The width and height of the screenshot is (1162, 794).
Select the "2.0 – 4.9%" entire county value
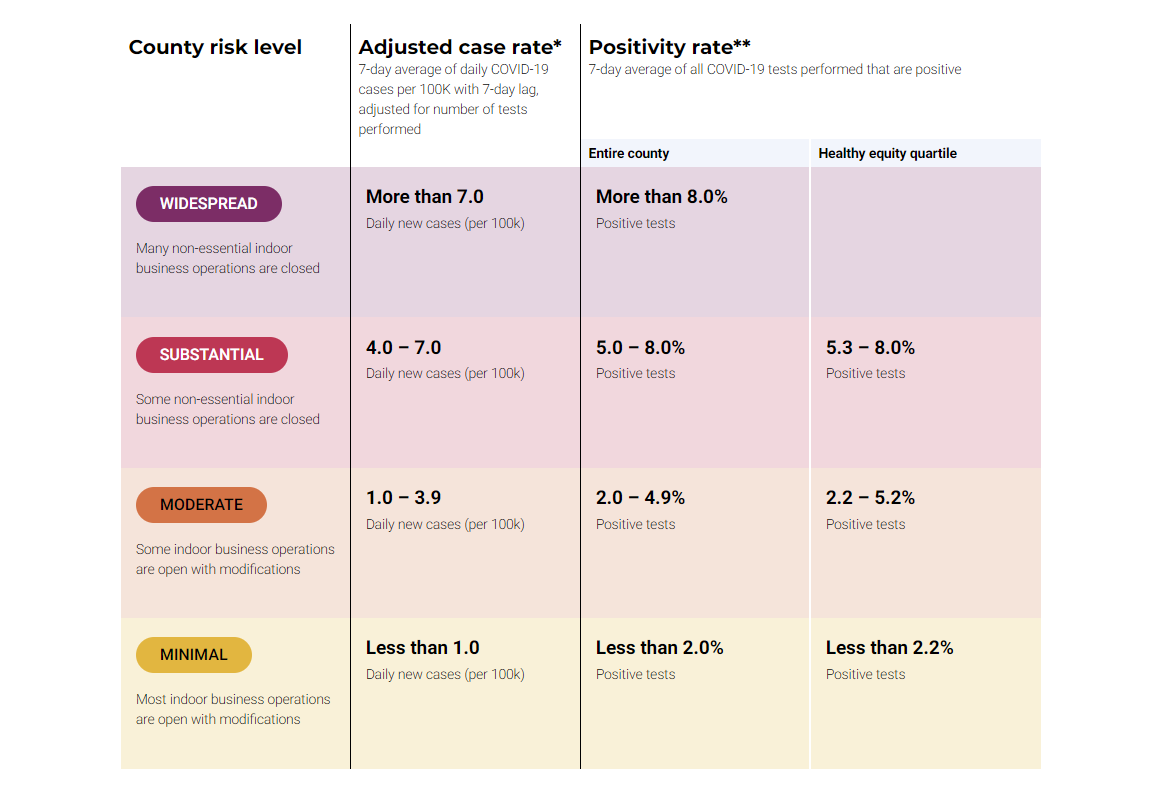640,498
